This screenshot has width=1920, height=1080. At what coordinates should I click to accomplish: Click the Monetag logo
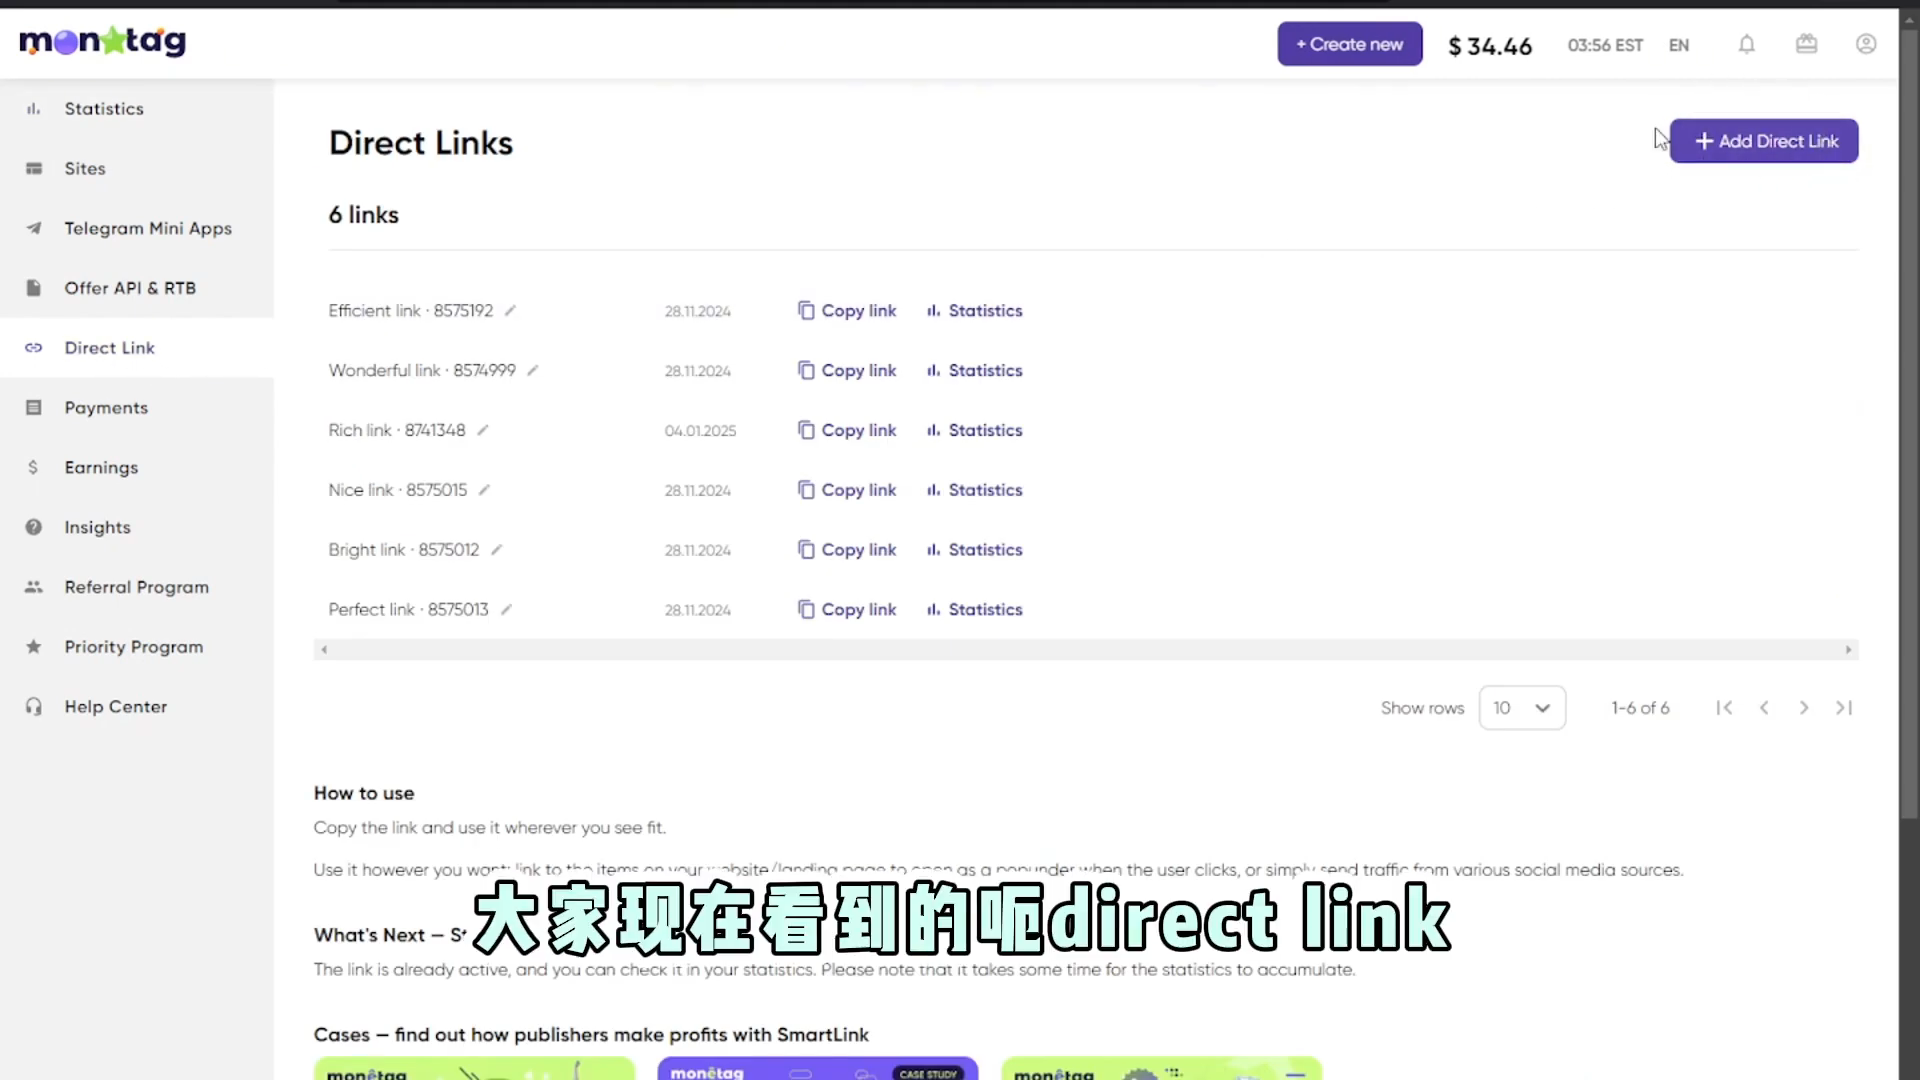(x=102, y=41)
